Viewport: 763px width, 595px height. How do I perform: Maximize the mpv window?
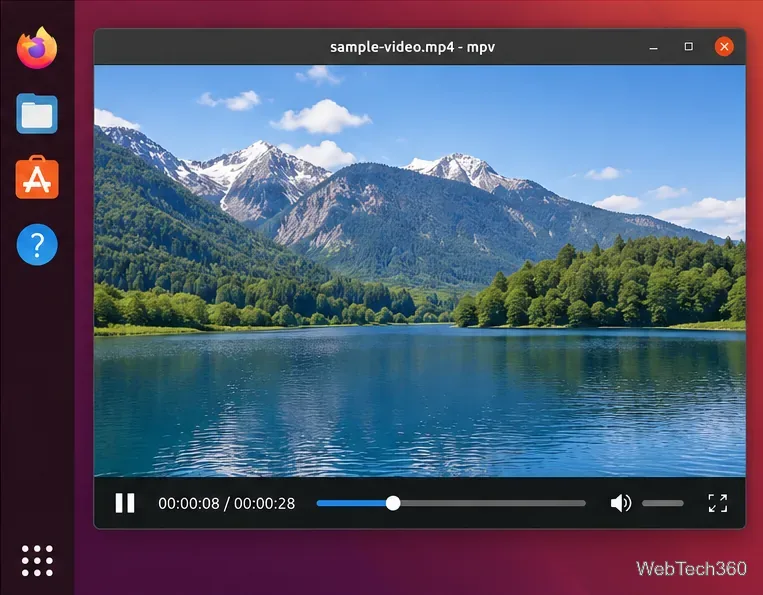point(689,47)
